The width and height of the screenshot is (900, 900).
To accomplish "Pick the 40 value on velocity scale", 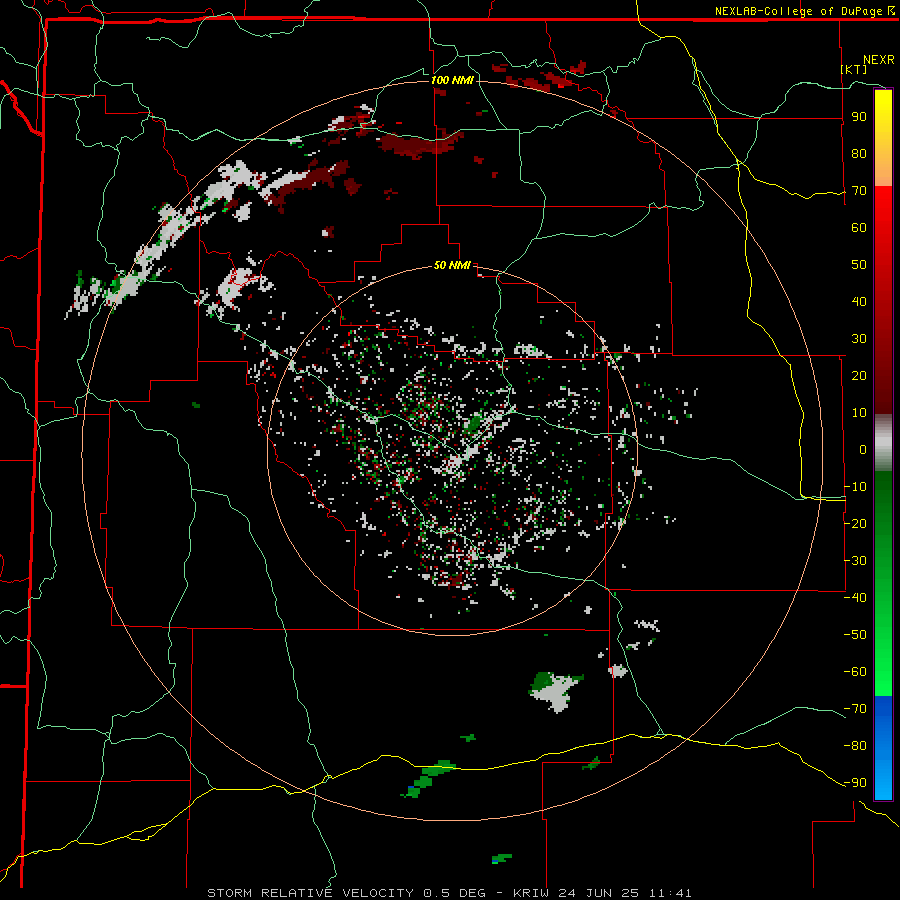I will [859, 302].
